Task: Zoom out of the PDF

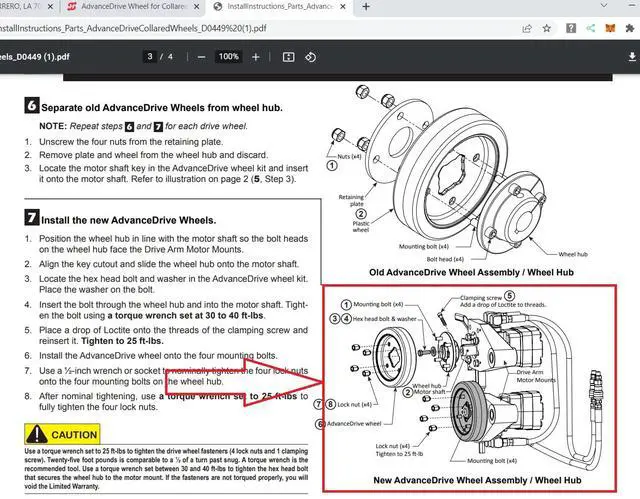Action: pyautogui.click(x=201, y=57)
